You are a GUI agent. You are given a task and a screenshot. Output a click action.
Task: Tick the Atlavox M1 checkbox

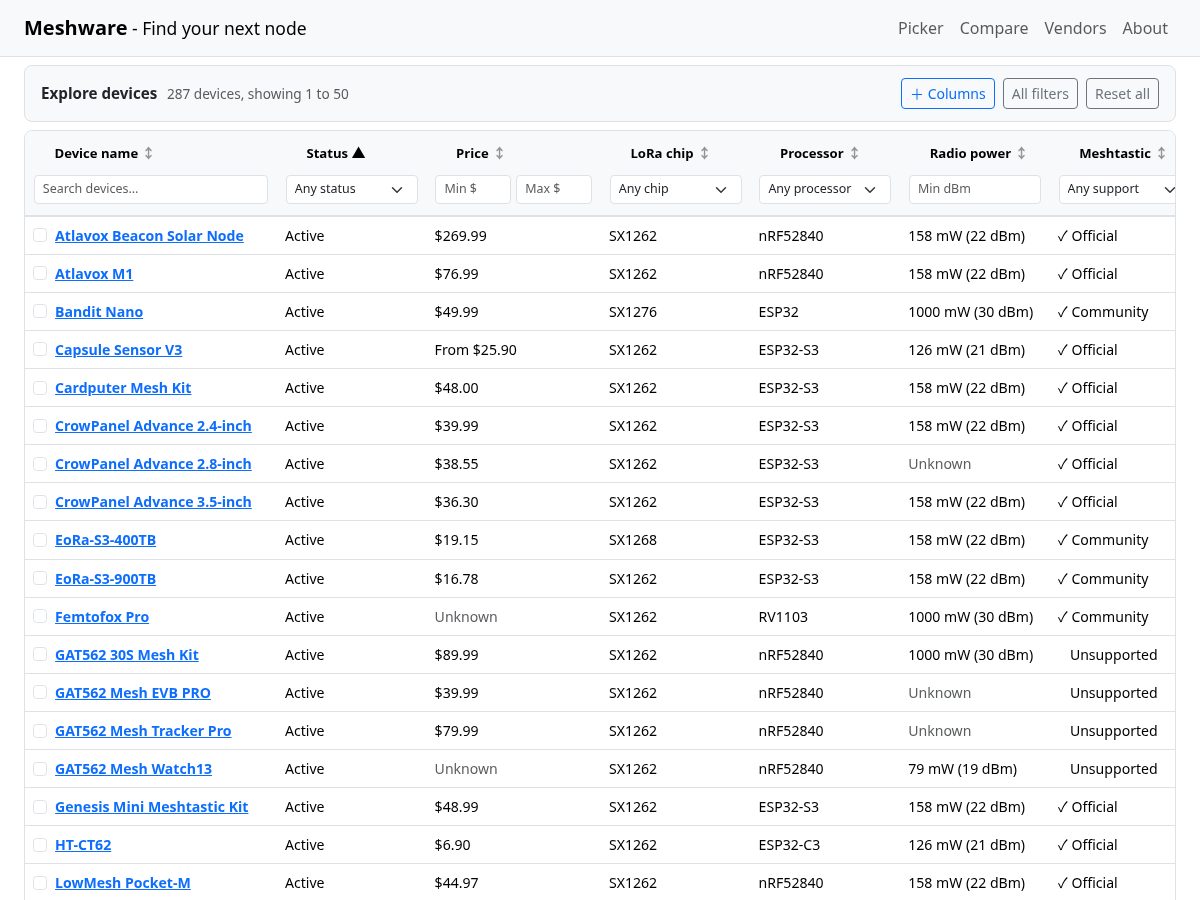(x=40, y=273)
